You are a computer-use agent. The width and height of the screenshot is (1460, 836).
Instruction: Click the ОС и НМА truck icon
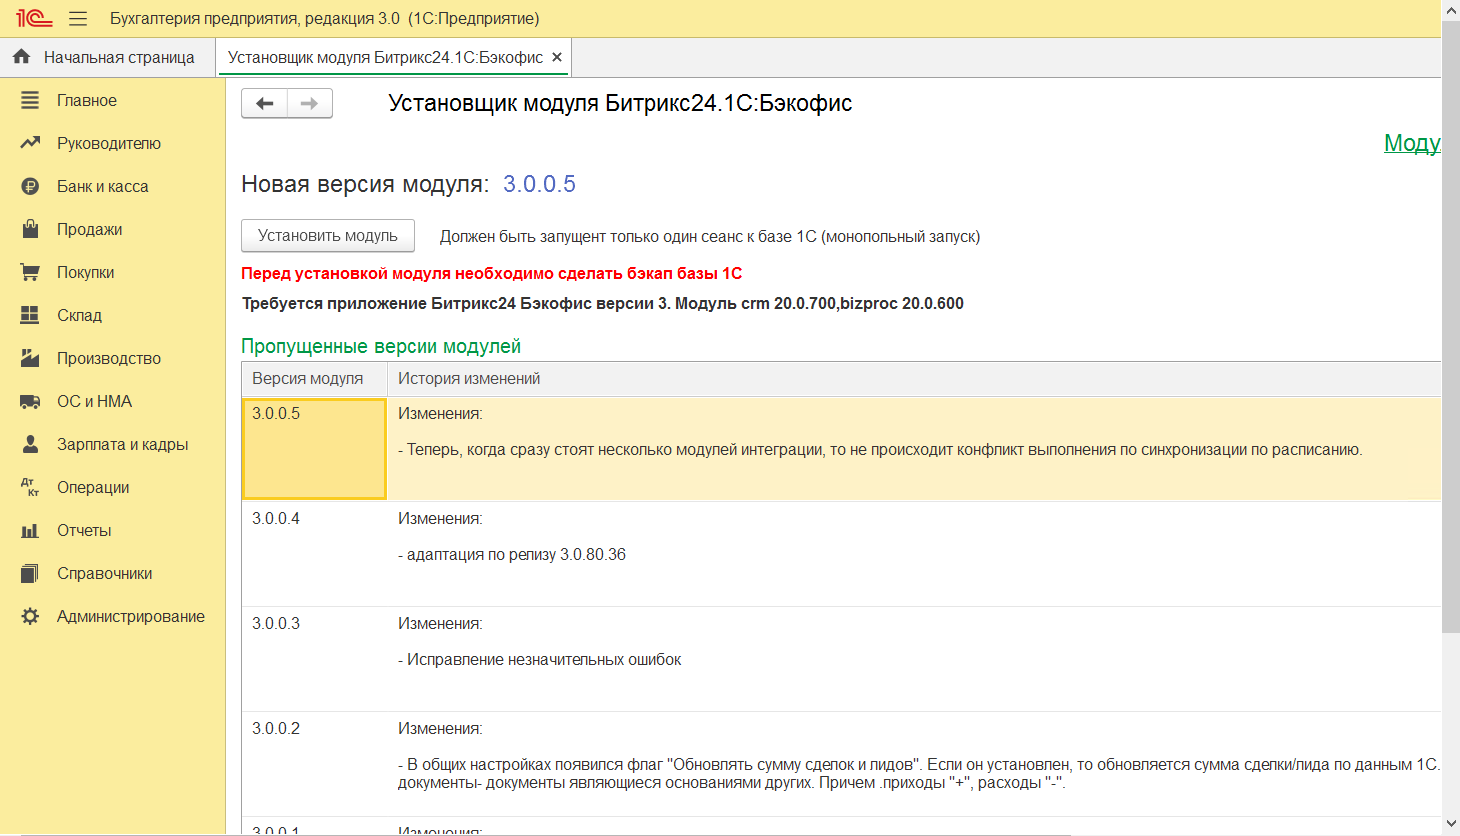[30, 401]
